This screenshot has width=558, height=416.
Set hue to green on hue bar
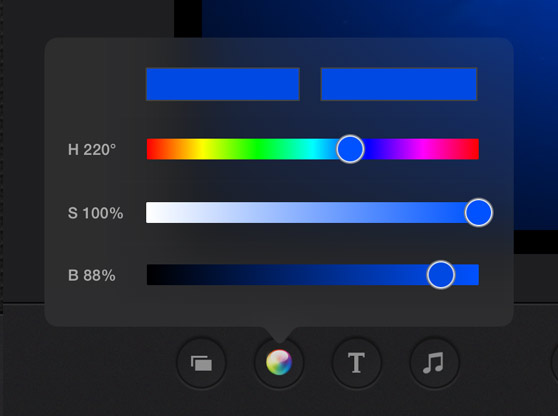(x=257, y=149)
